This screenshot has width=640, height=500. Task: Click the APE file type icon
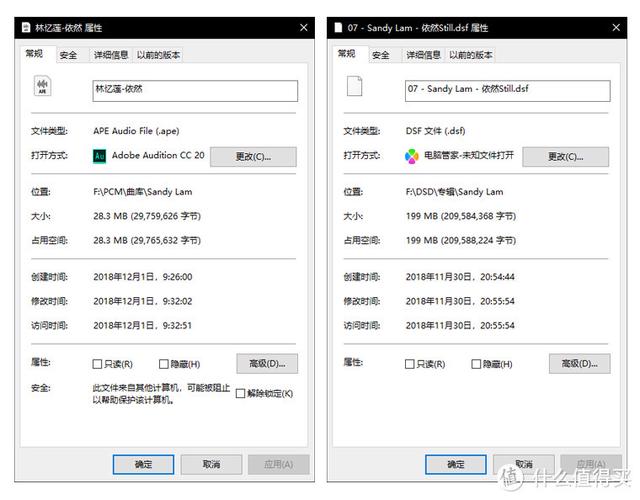pos(42,86)
